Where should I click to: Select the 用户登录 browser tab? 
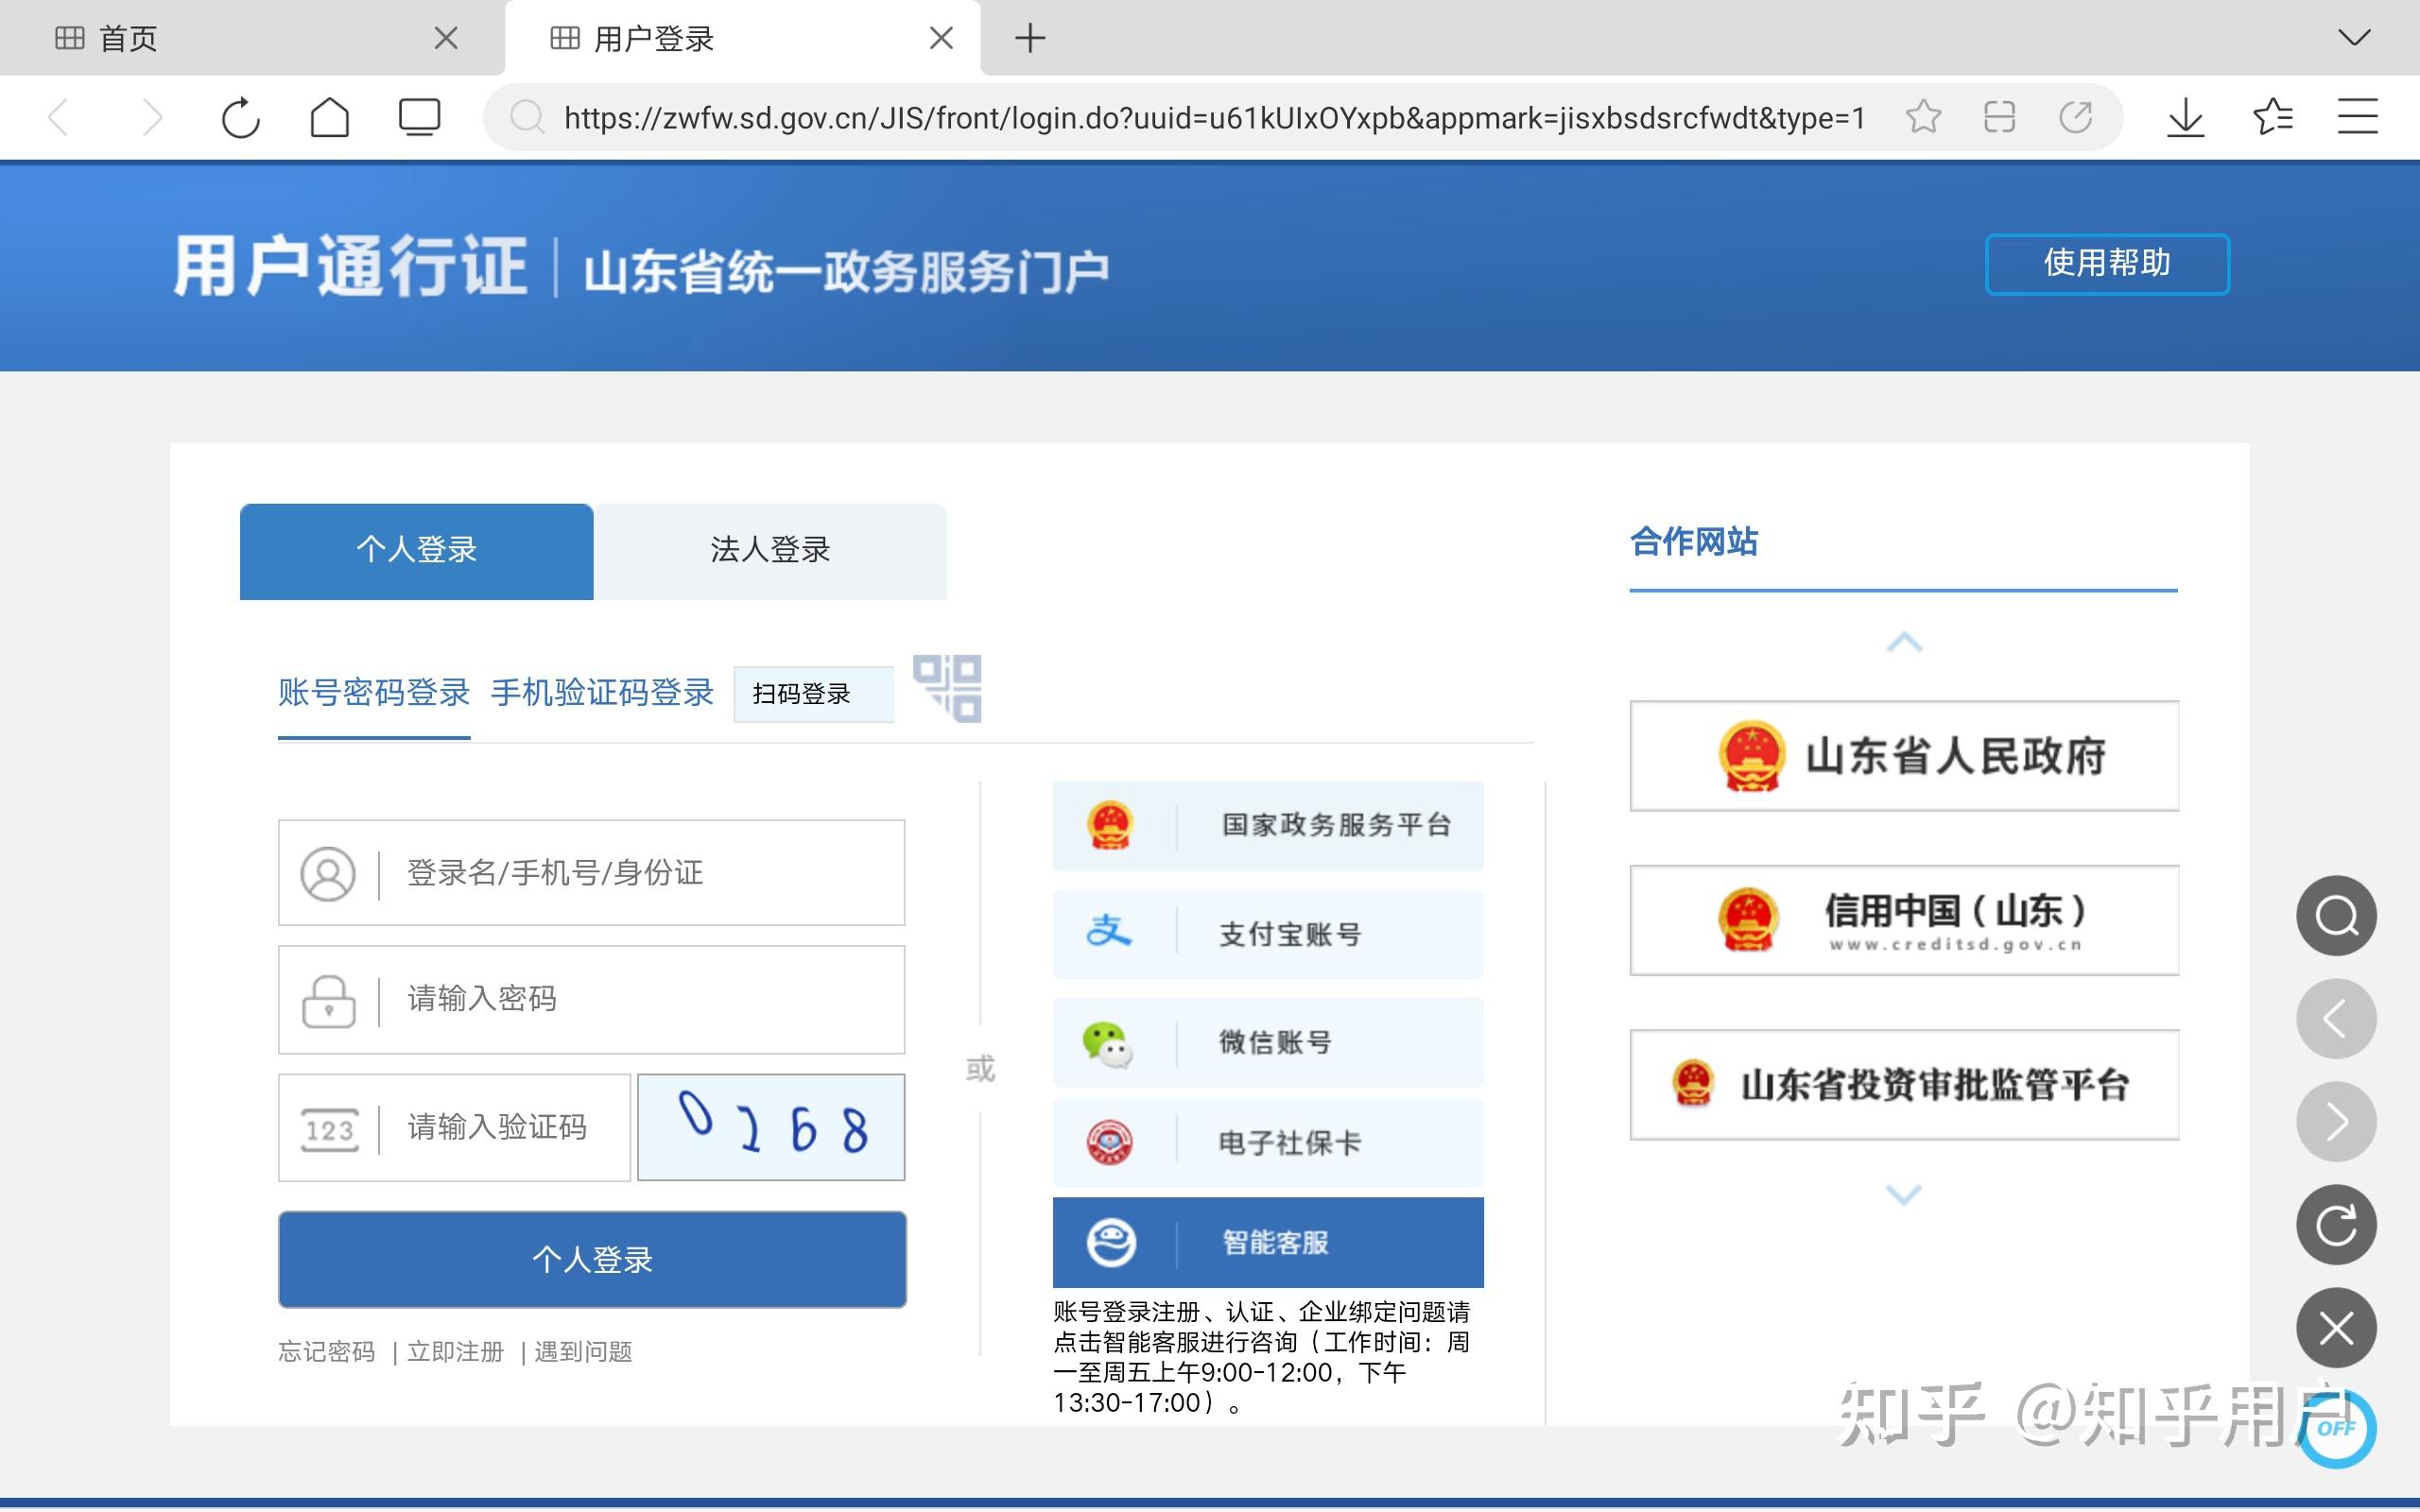tap(742, 39)
